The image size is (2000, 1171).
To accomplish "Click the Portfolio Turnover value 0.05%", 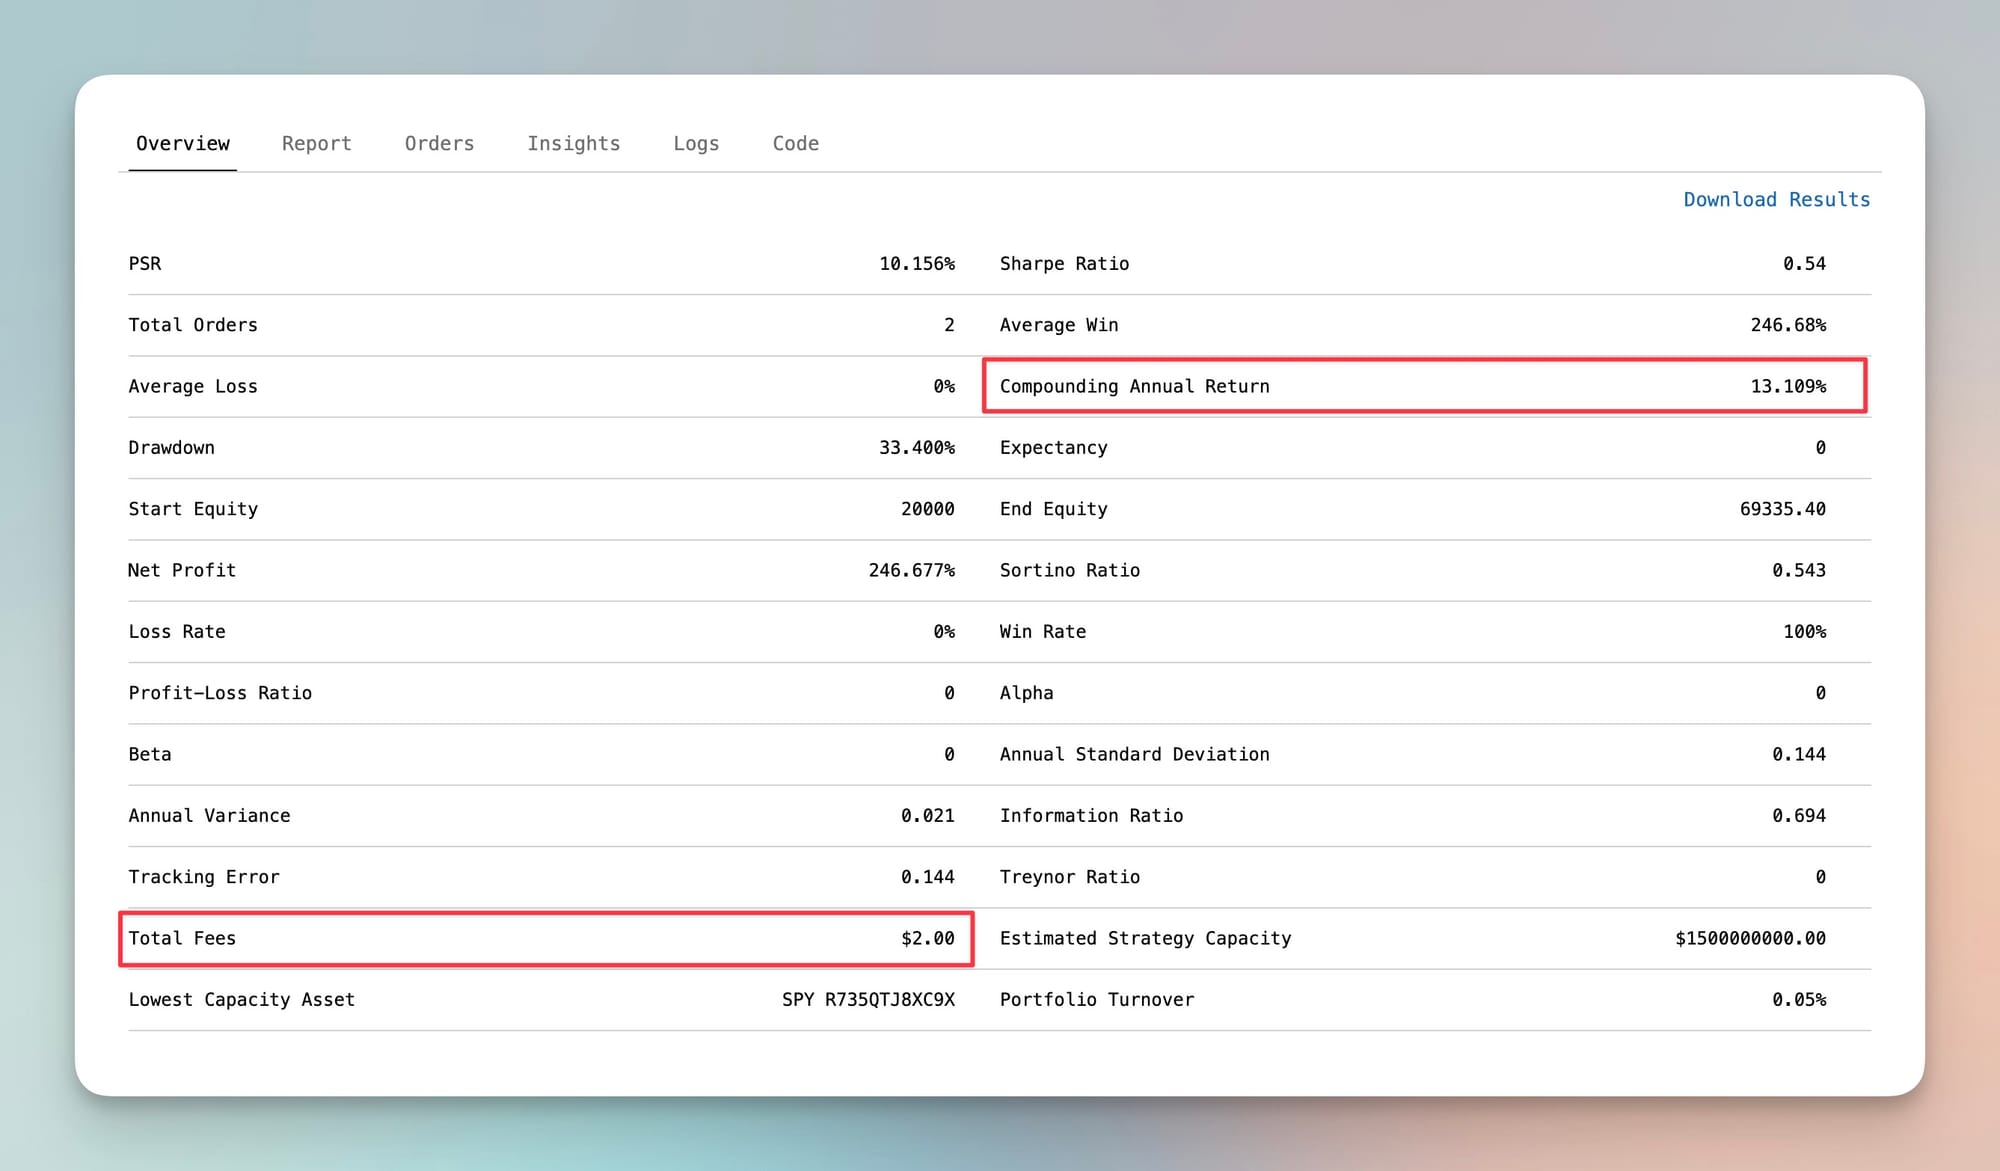I will point(1798,1000).
